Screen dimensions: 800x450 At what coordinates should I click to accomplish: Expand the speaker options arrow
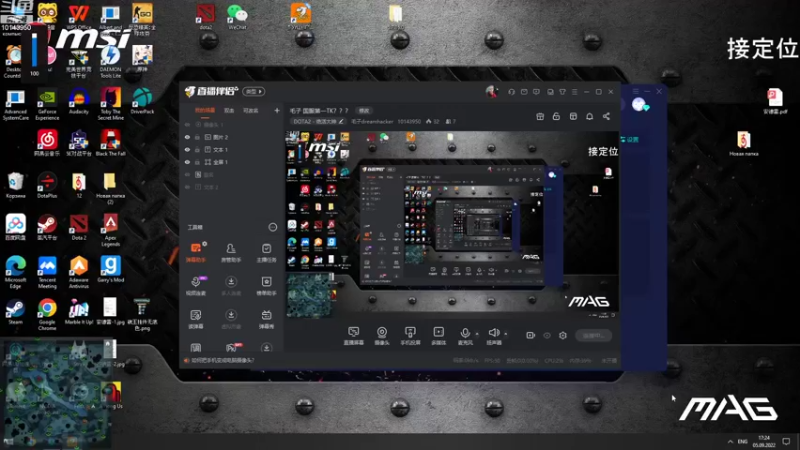coord(506,334)
